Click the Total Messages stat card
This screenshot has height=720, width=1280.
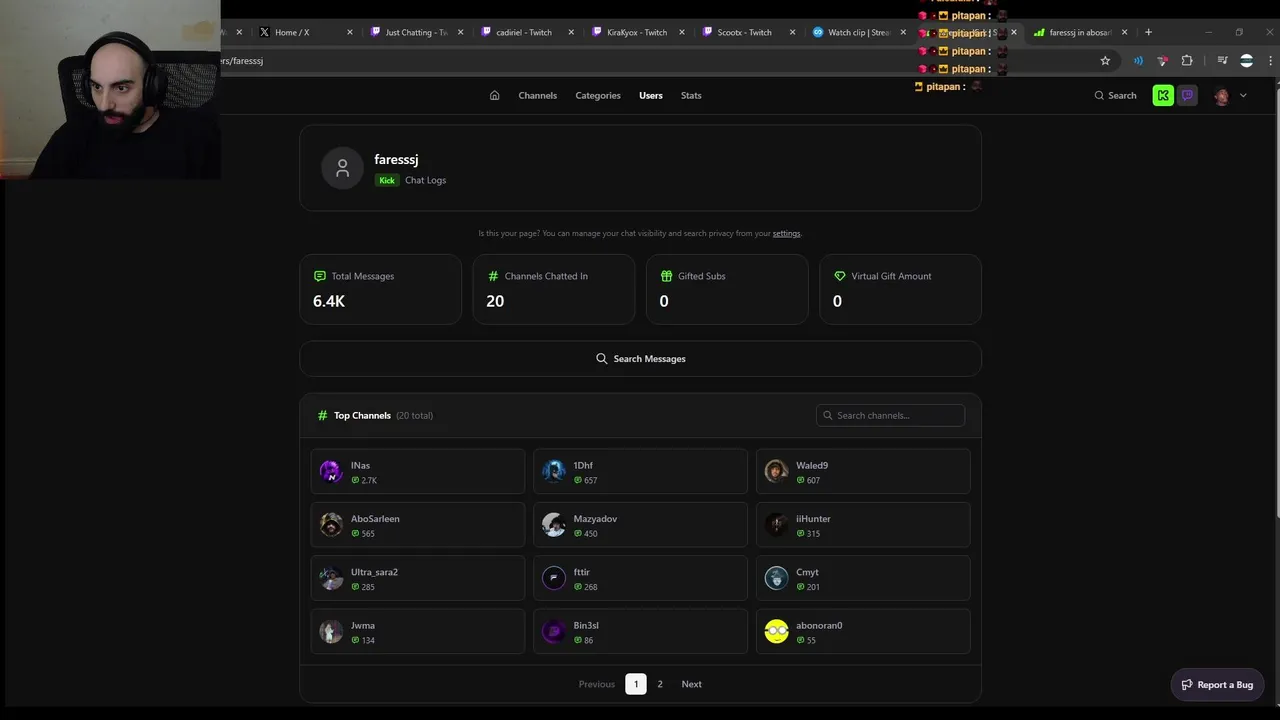coord(381,289)
